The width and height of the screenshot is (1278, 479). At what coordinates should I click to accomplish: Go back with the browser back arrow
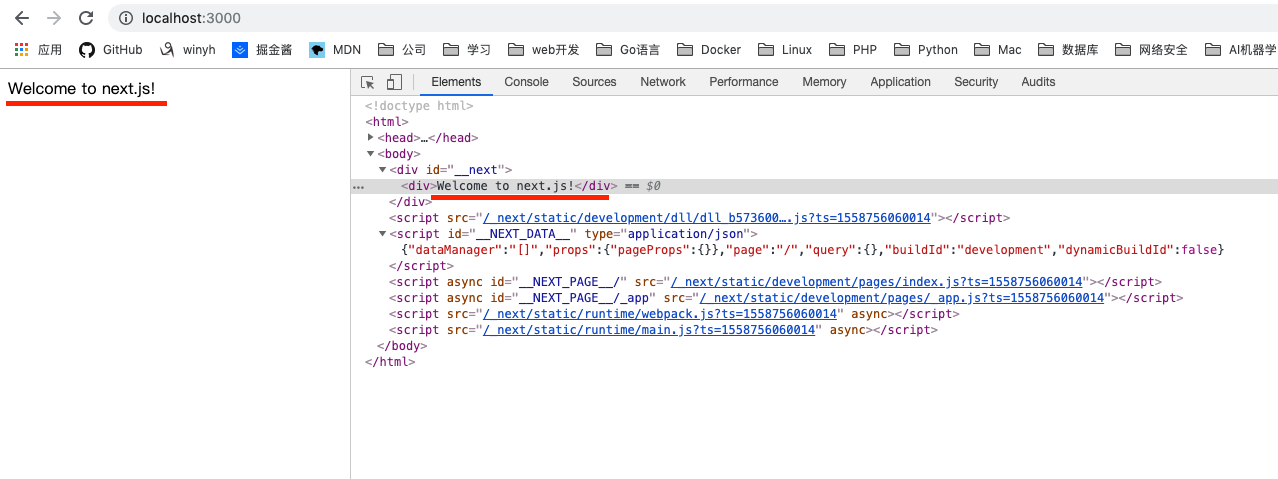[x=21, y=18]
